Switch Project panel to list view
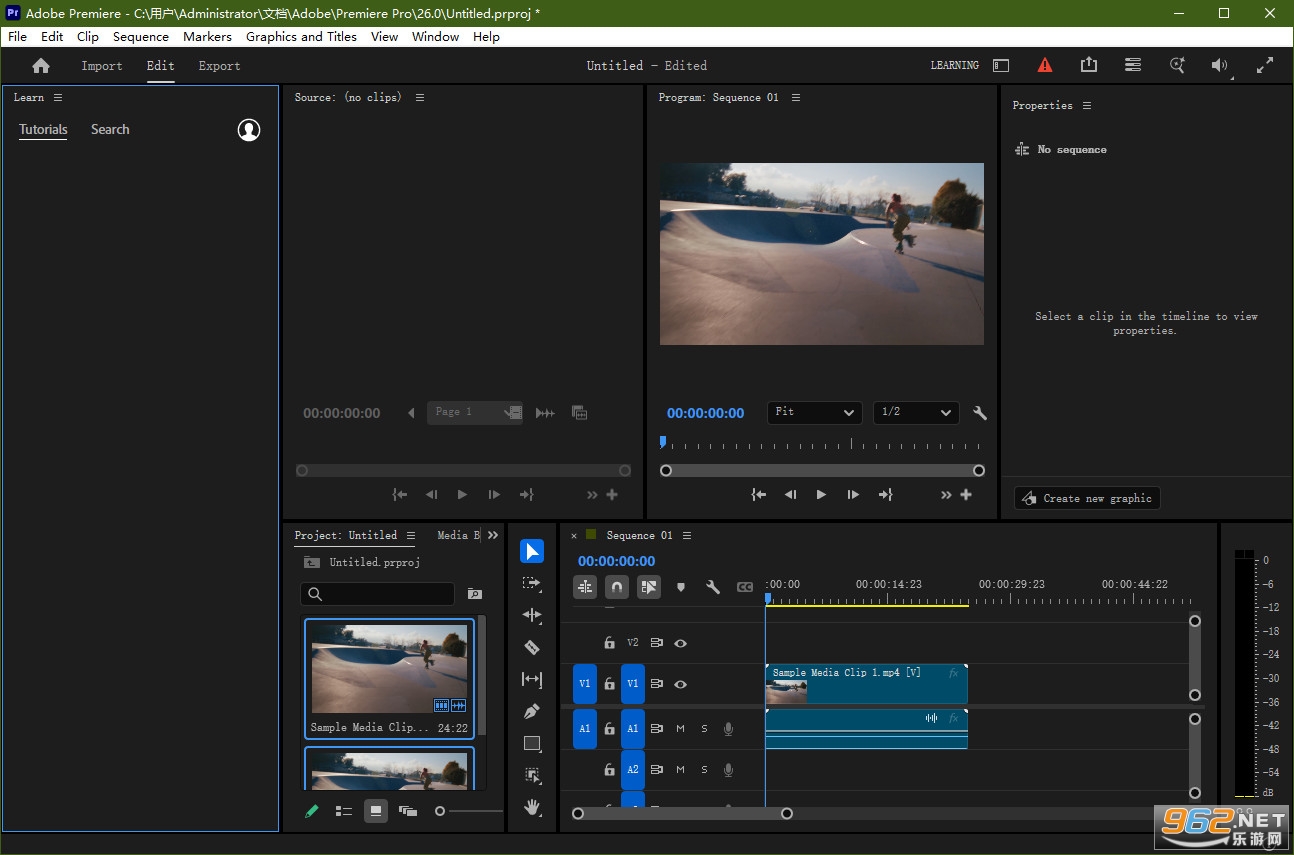The width and height of the screenshot is (1294, 855). 344,811
